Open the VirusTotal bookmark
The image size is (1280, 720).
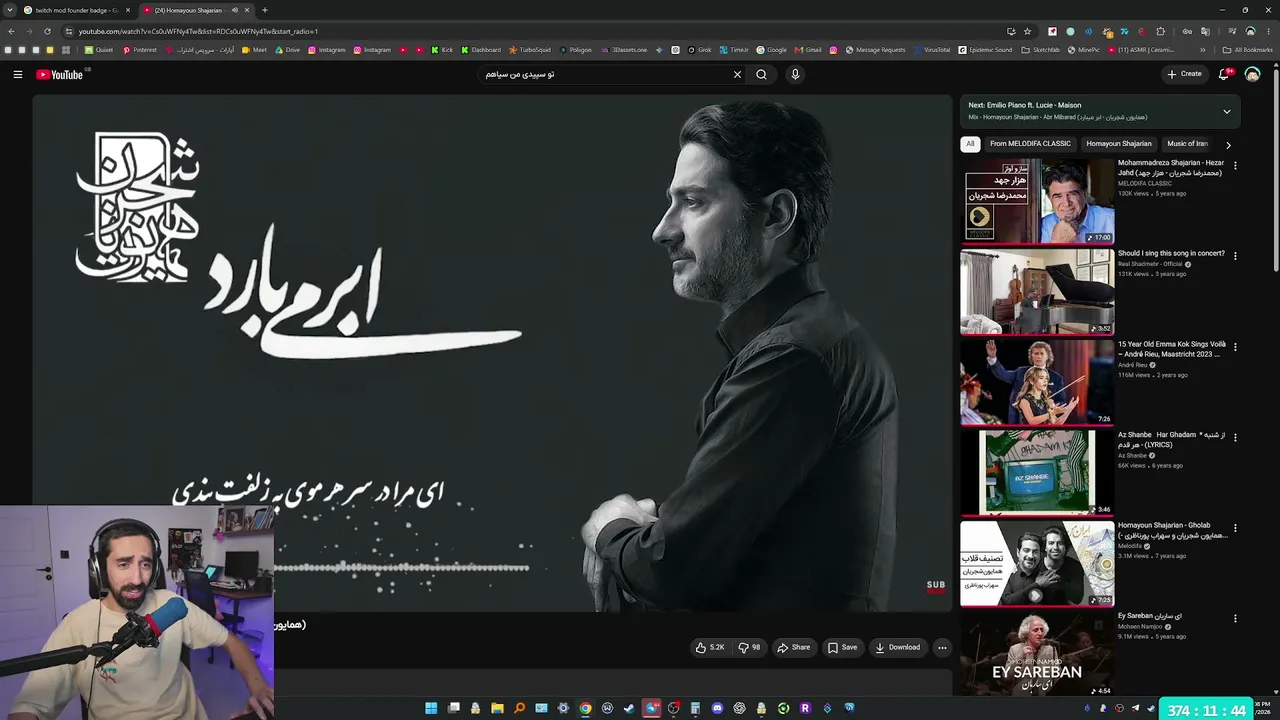931,50
